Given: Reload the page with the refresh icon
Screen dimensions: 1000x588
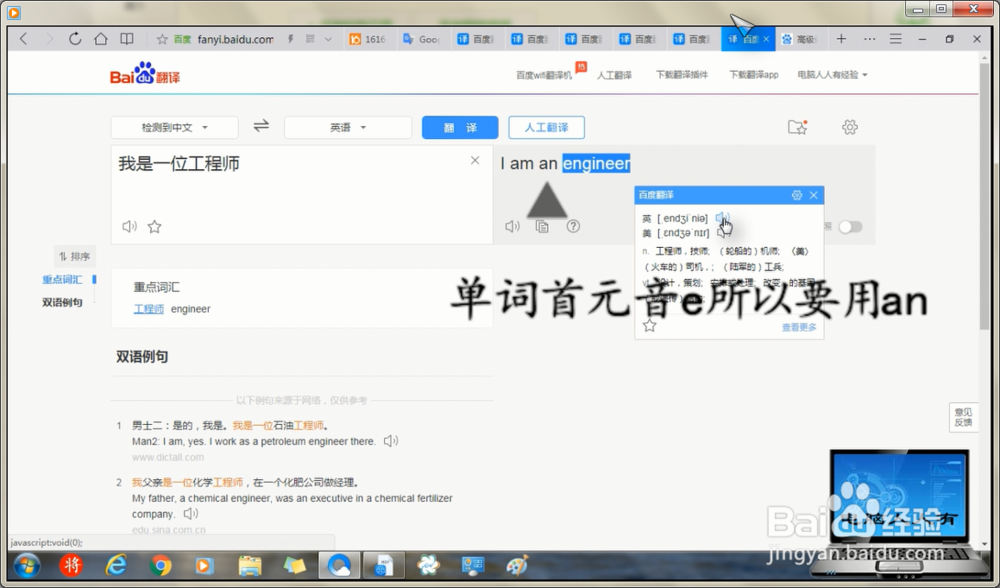Looking at the screenshot, I should (x=75, y=39).
